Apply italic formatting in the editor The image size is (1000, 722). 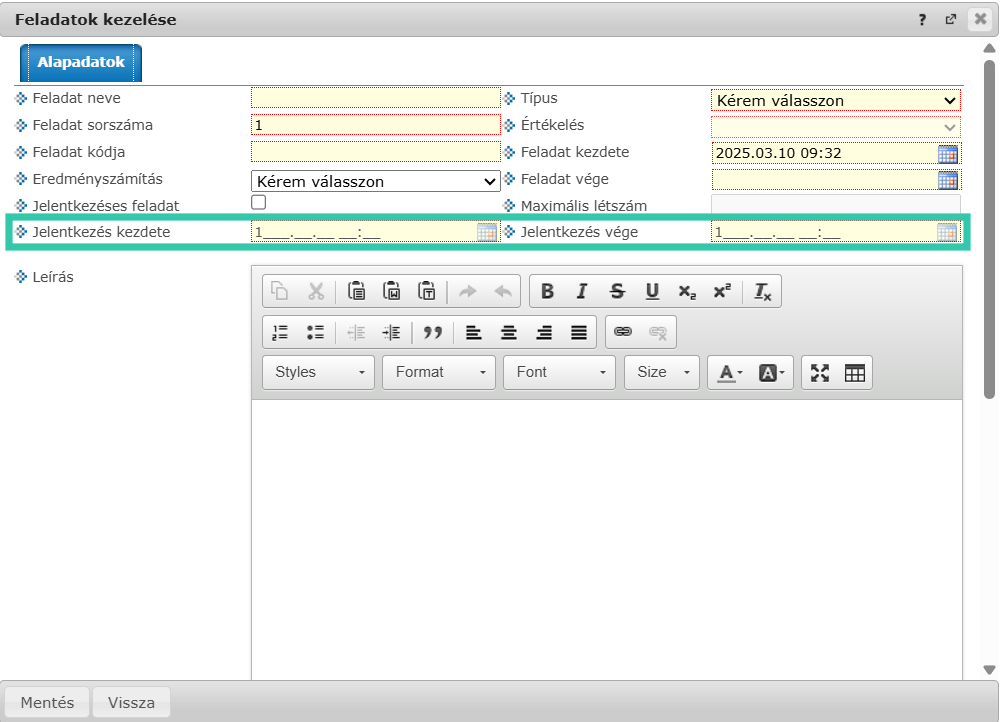(582, 291)
